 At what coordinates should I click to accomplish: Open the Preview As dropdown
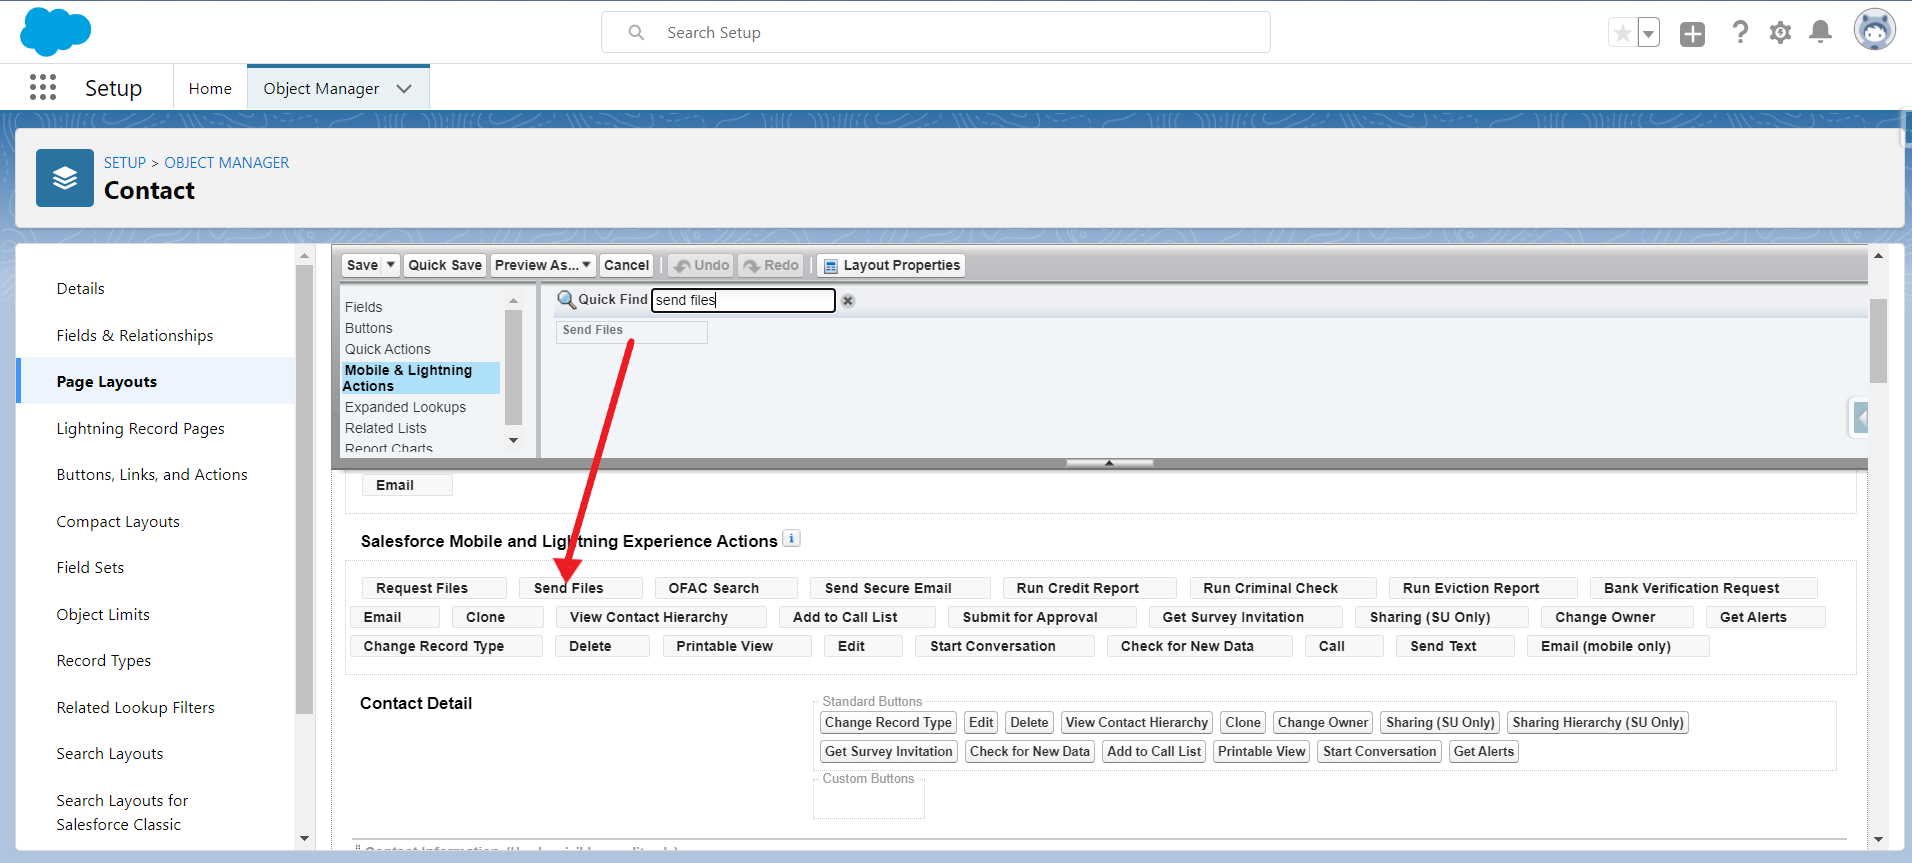(x=543, y=265)
